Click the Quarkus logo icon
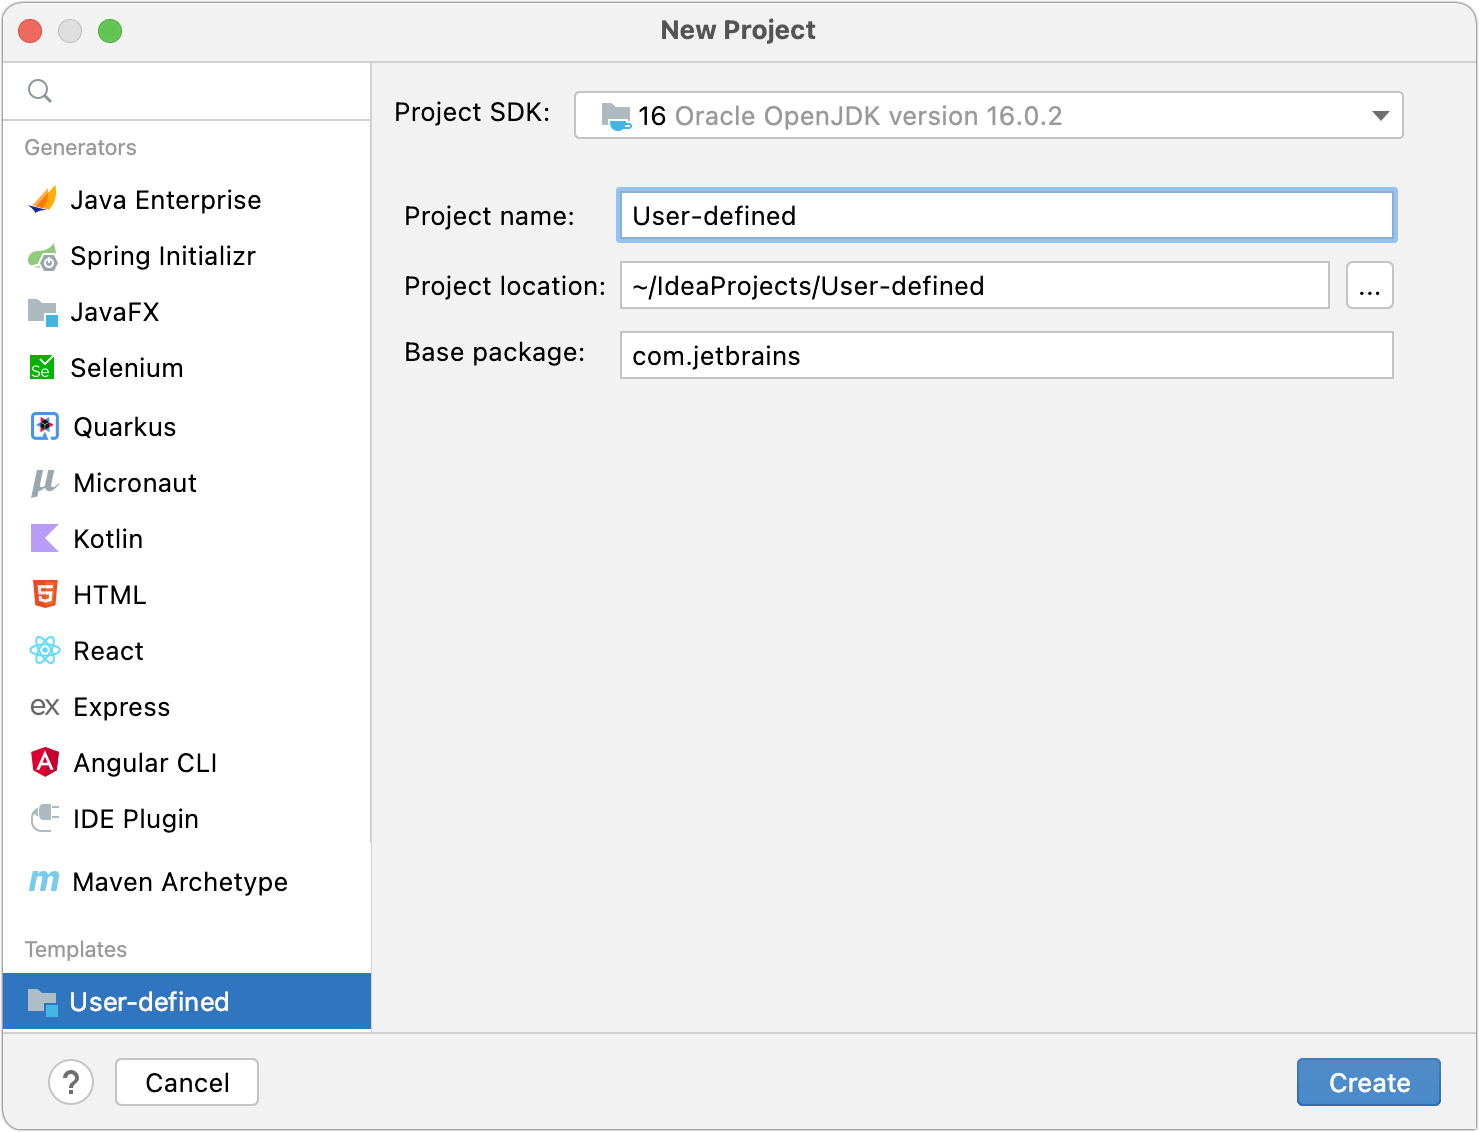Image resolution: width=1479 pixels, height=1132 pixels. pos(45,426)
